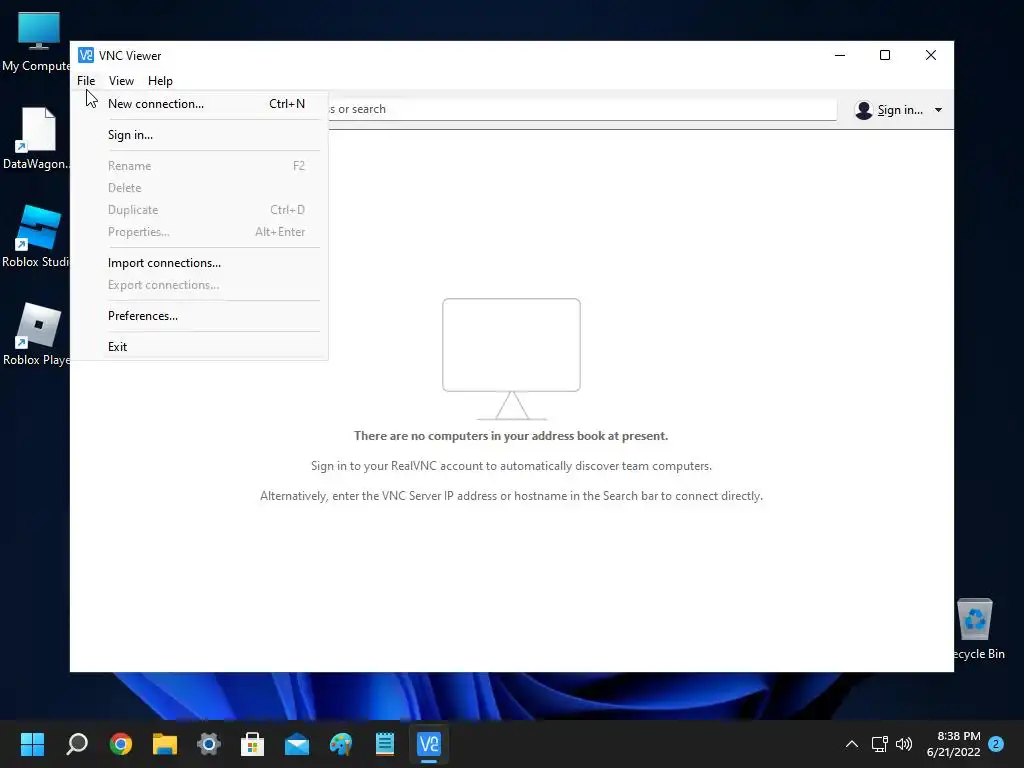Viewport: 1024px width, 768px height.
Task: Click the Sign in button in the toolbar
Action: pos(900,110)
